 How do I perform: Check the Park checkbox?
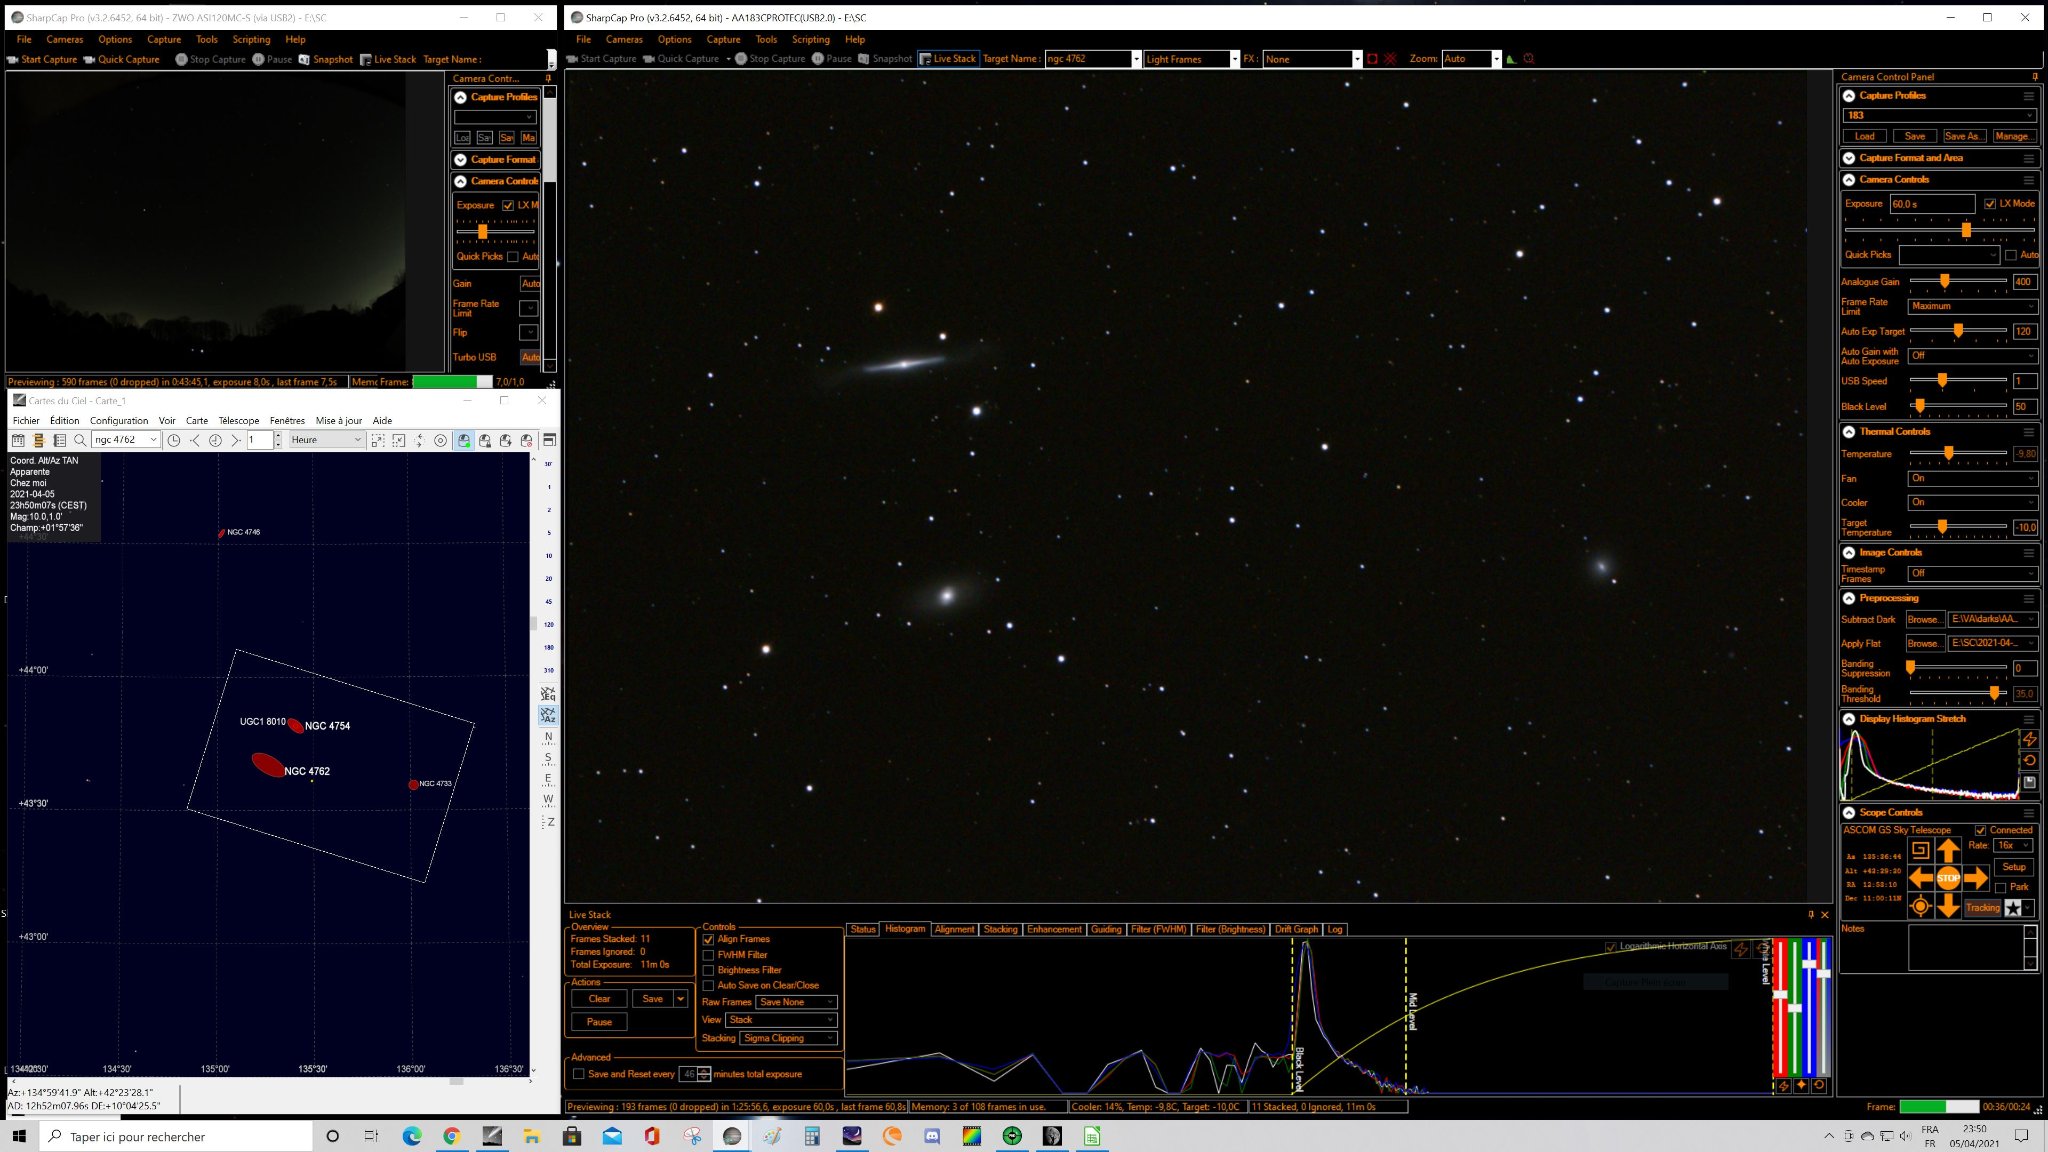[x=2000, y=887]
